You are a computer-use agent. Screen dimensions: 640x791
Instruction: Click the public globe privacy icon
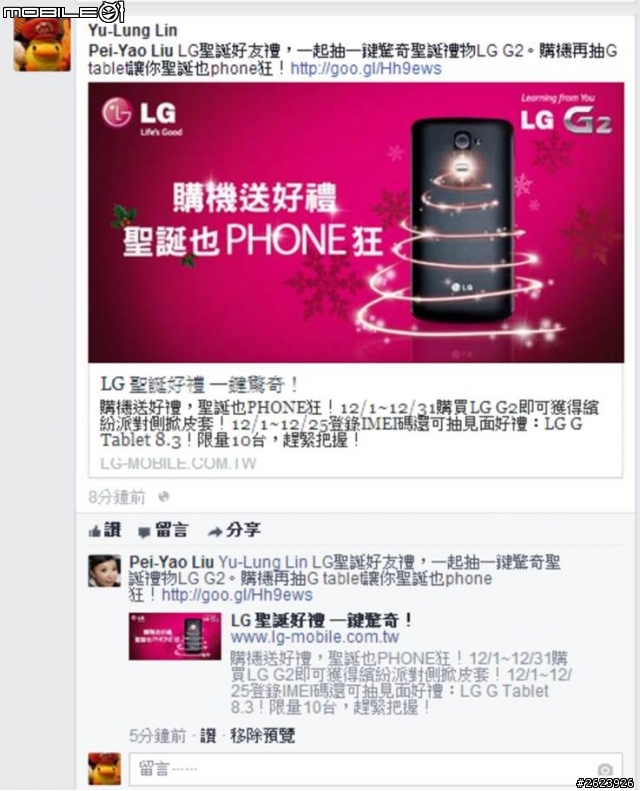(163, 497)
